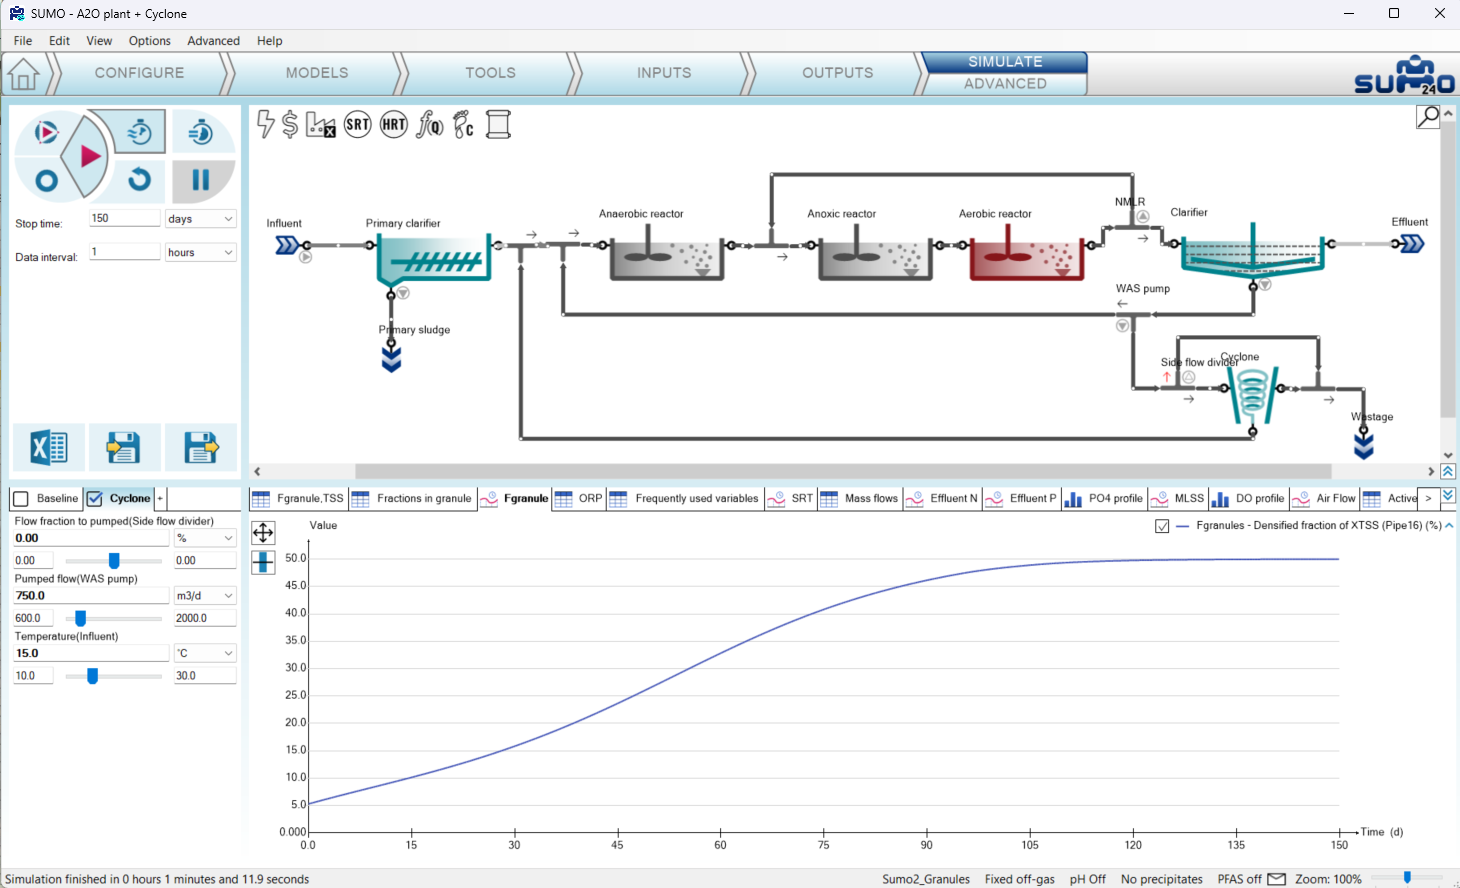
Task: Open the Advanced menu
Action: point(213,41)
